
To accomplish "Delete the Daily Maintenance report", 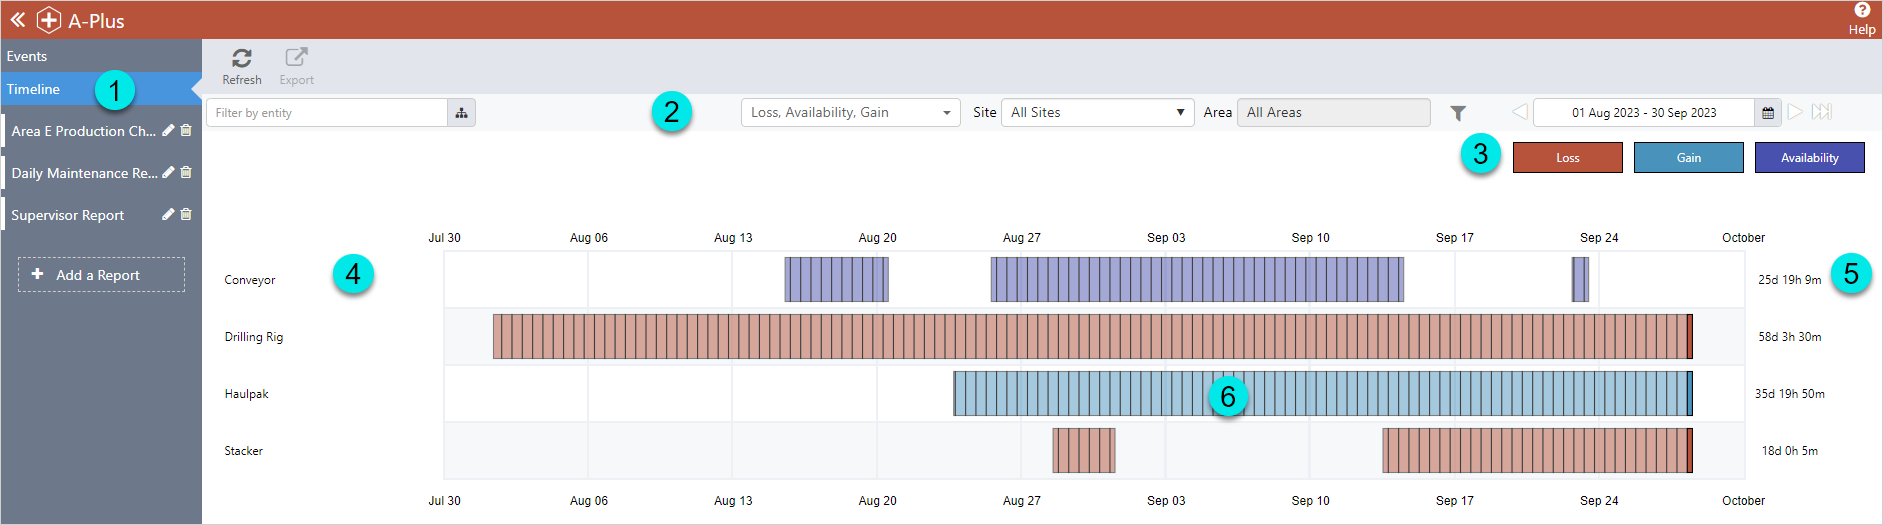I will [186, 173].
